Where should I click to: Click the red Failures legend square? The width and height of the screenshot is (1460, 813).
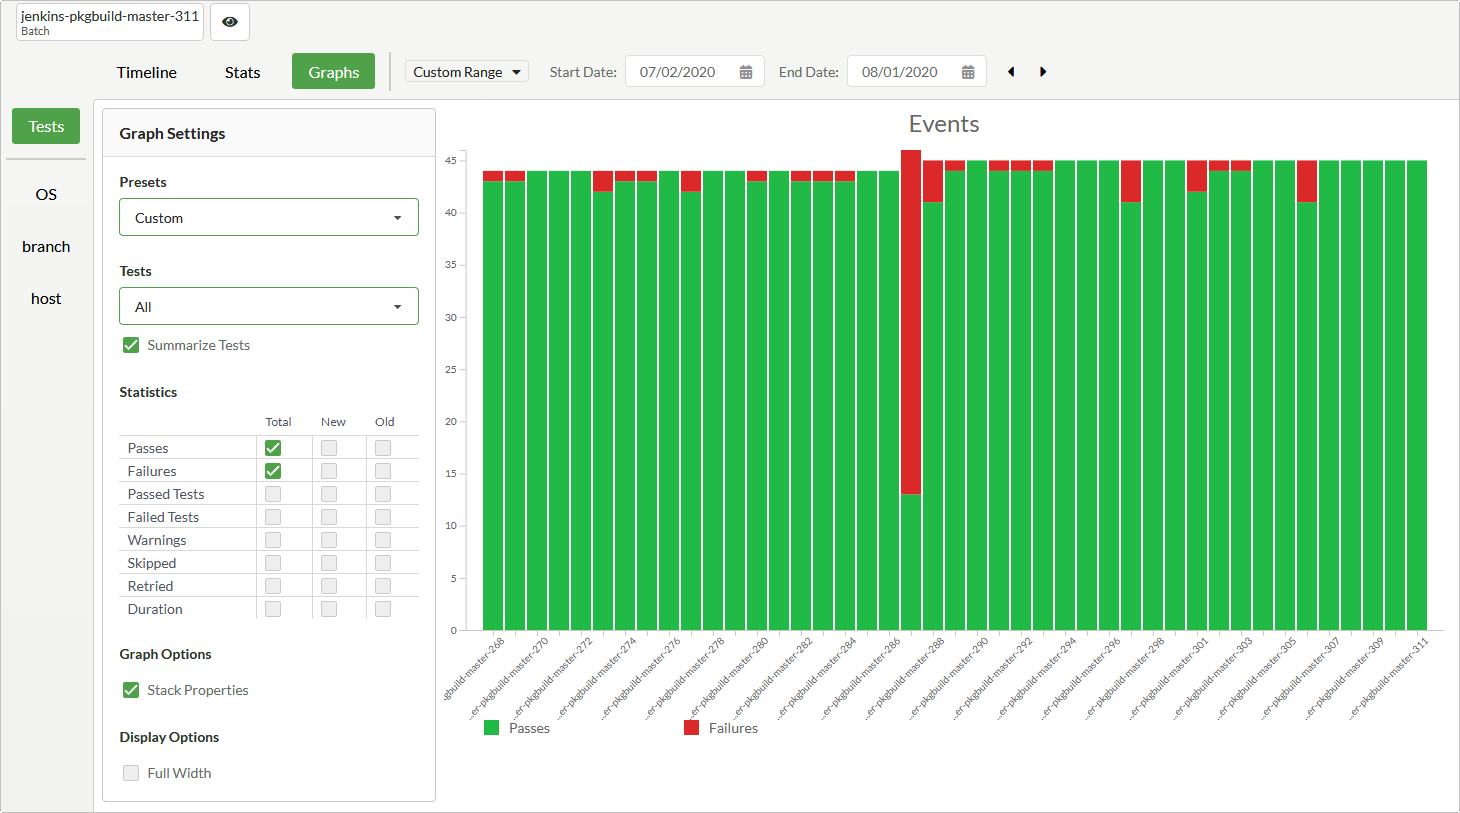click(x=691, y=728)
